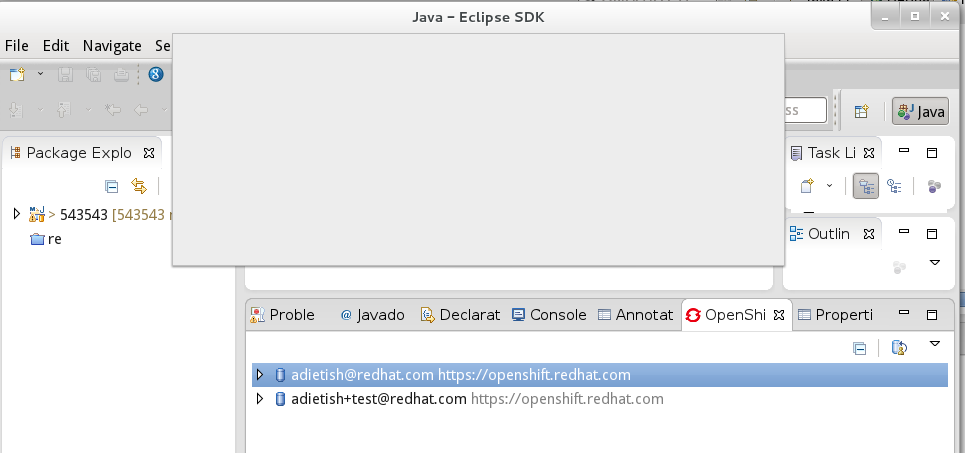Switch to the Java perspective button
Viewport: 965px width, 453px height.
(x=921, y=111)
